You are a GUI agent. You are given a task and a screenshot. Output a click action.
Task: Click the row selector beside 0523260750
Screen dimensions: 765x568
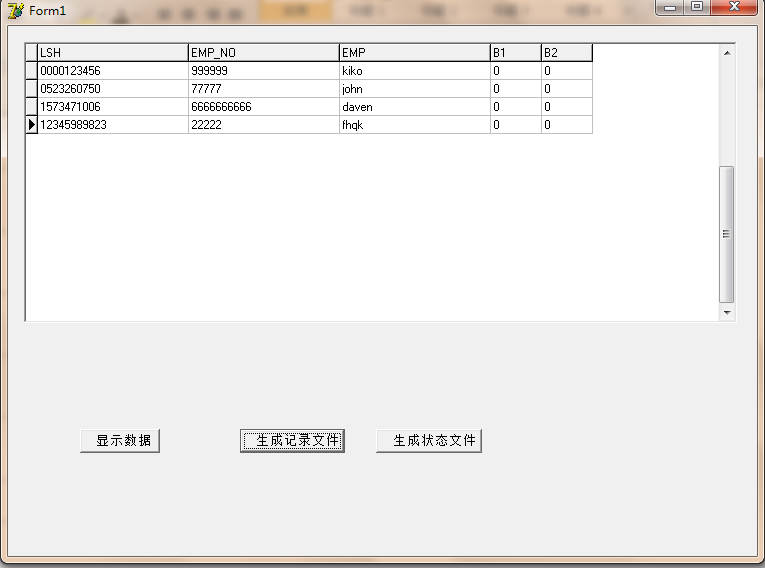[32, 89]
